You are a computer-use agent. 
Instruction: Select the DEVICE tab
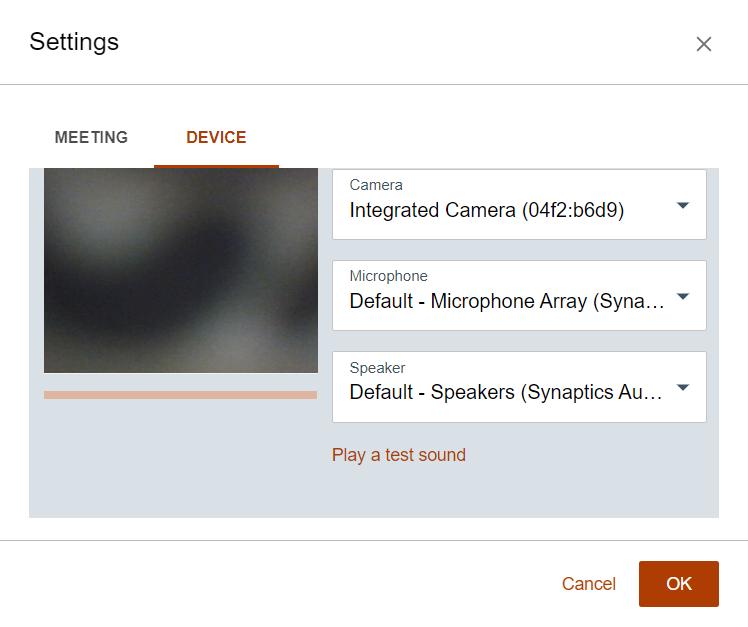[x=216, y=138]
